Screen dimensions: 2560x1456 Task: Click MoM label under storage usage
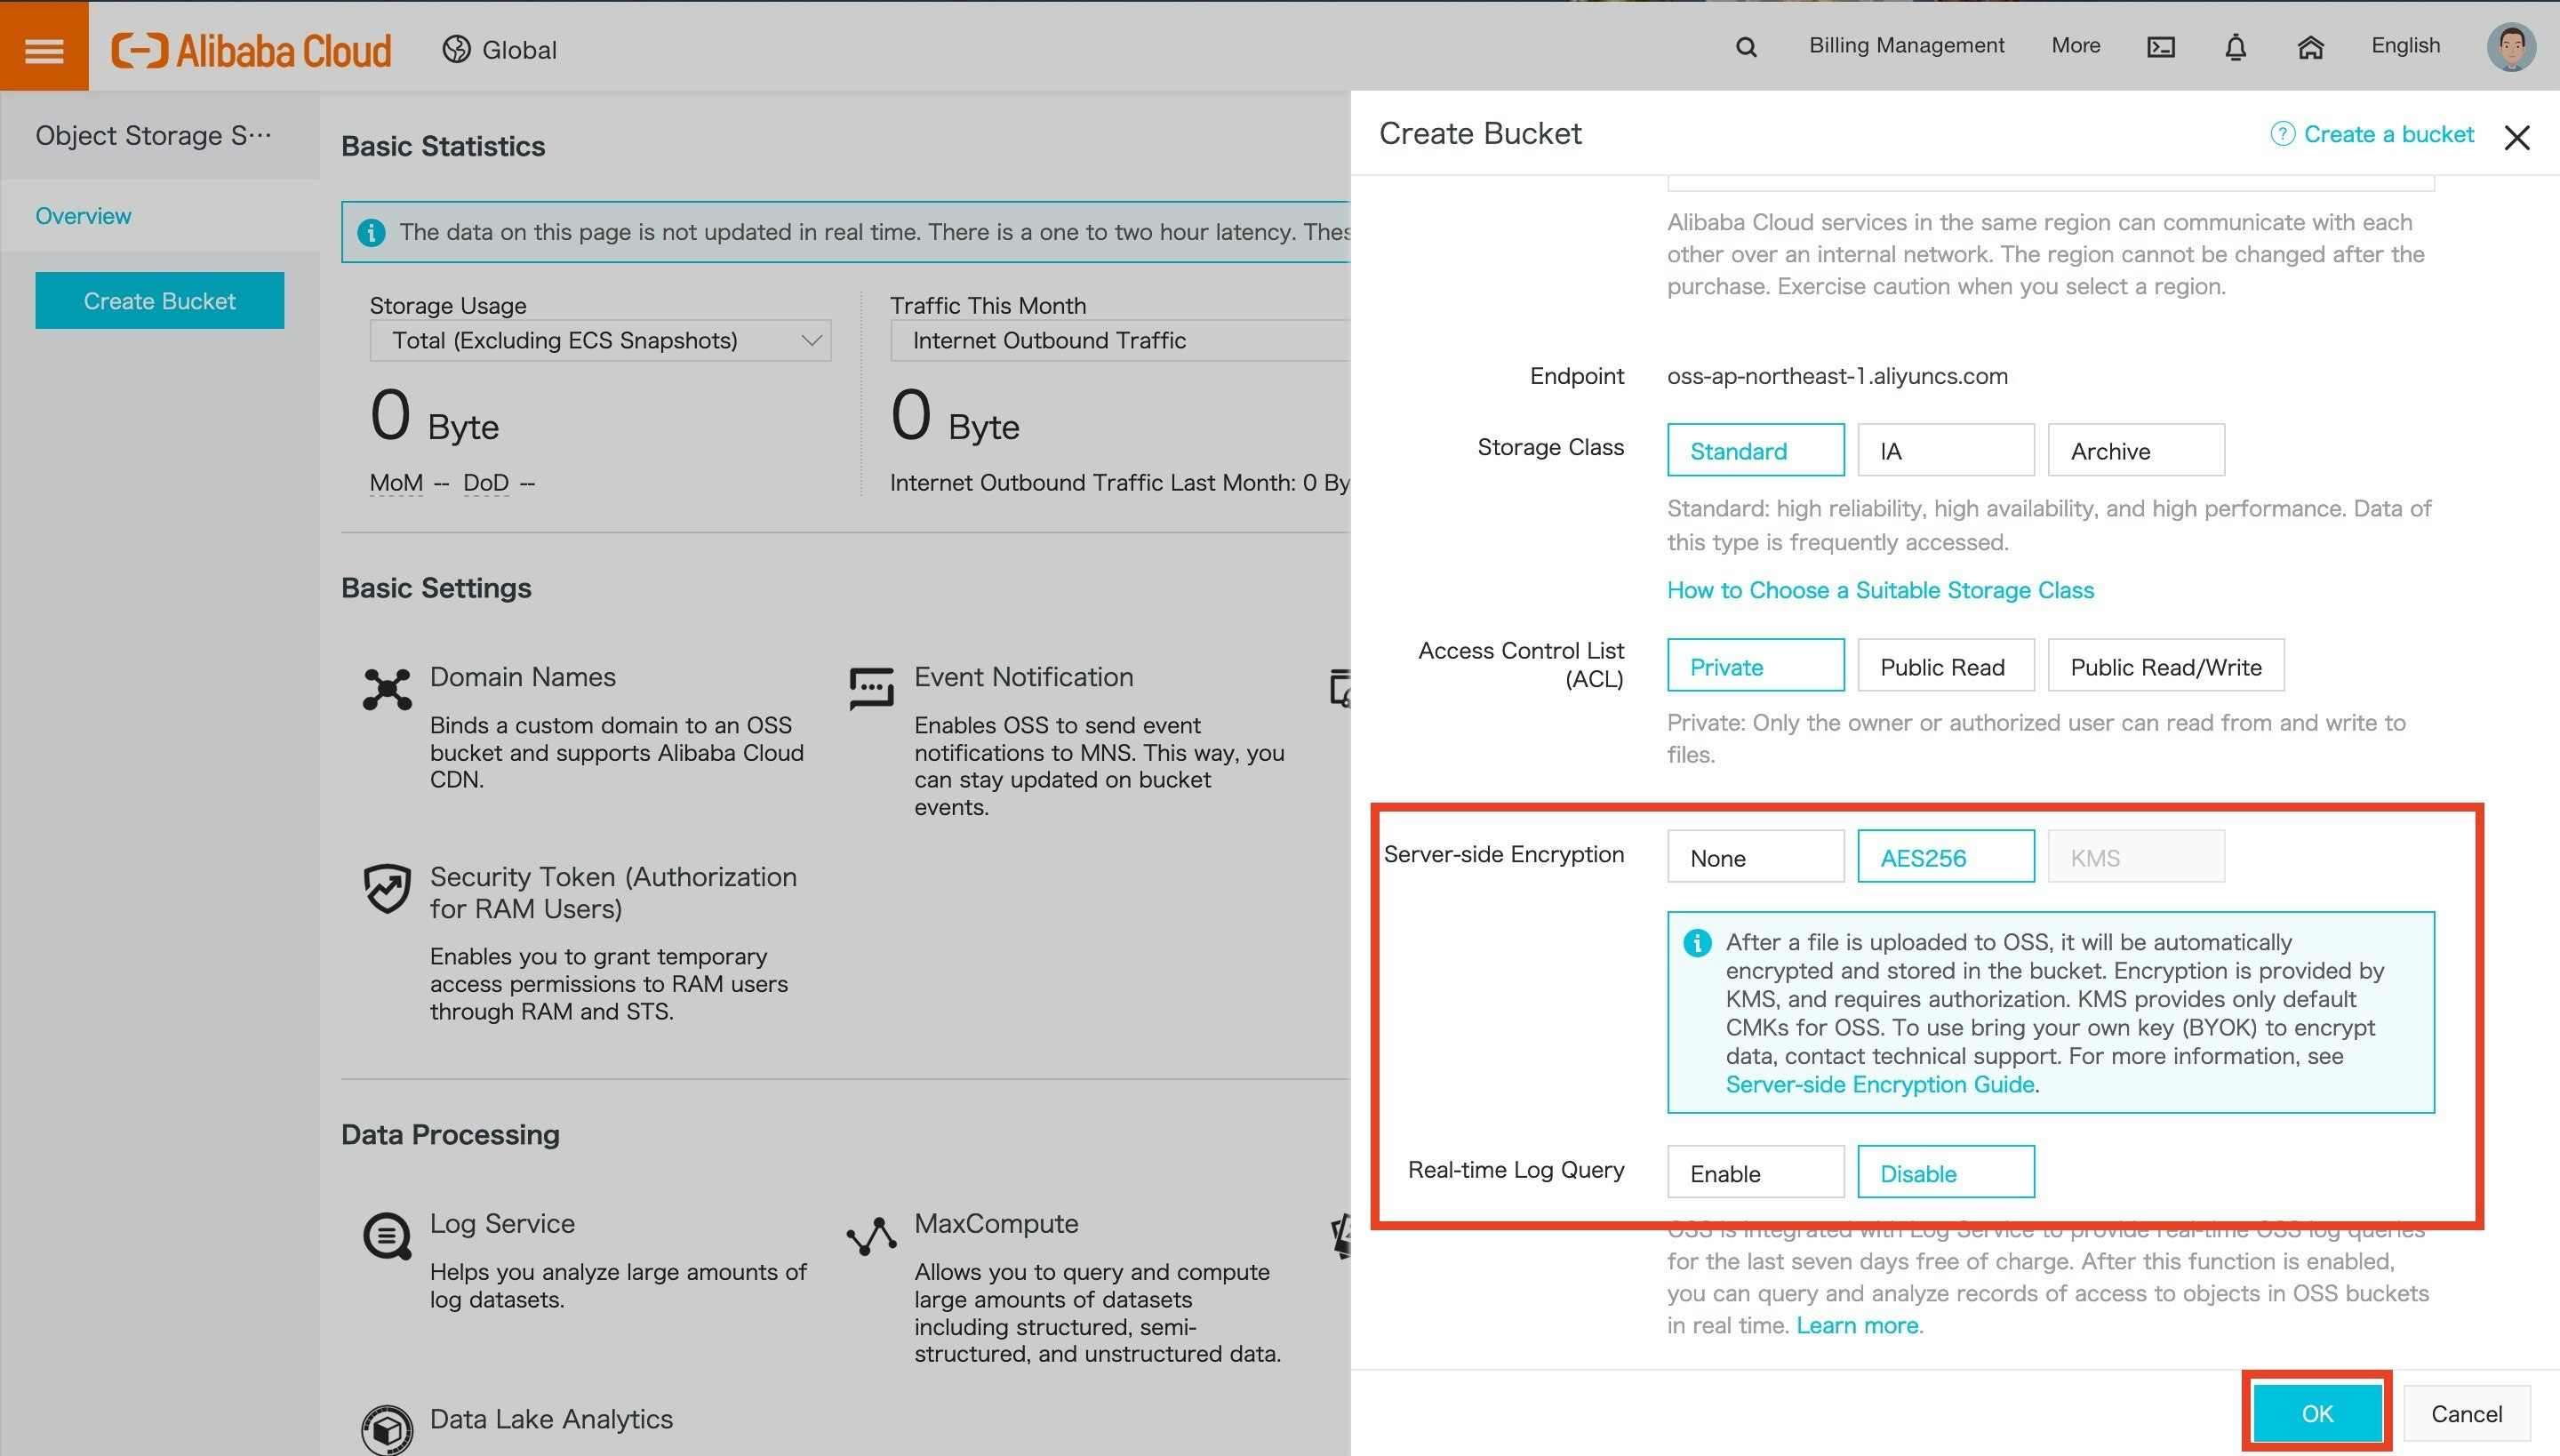(396, 482)
